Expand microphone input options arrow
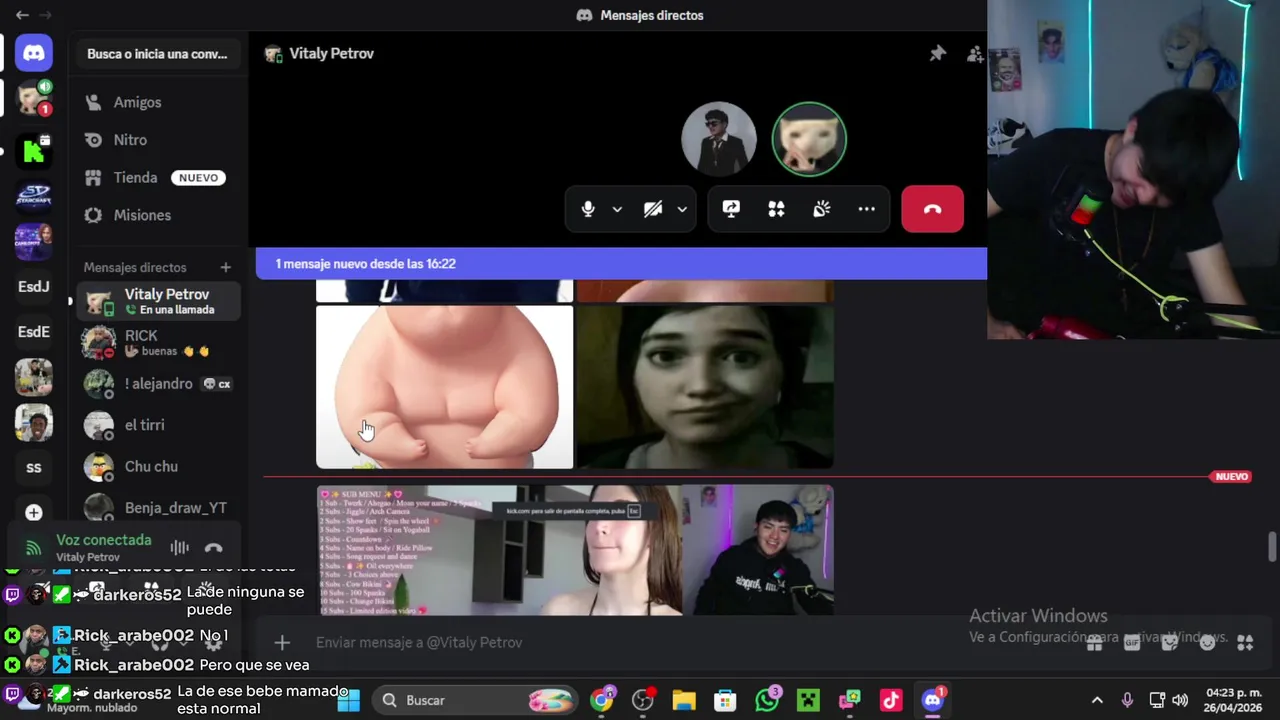1280x720 pixels. [x=617, y=209]
